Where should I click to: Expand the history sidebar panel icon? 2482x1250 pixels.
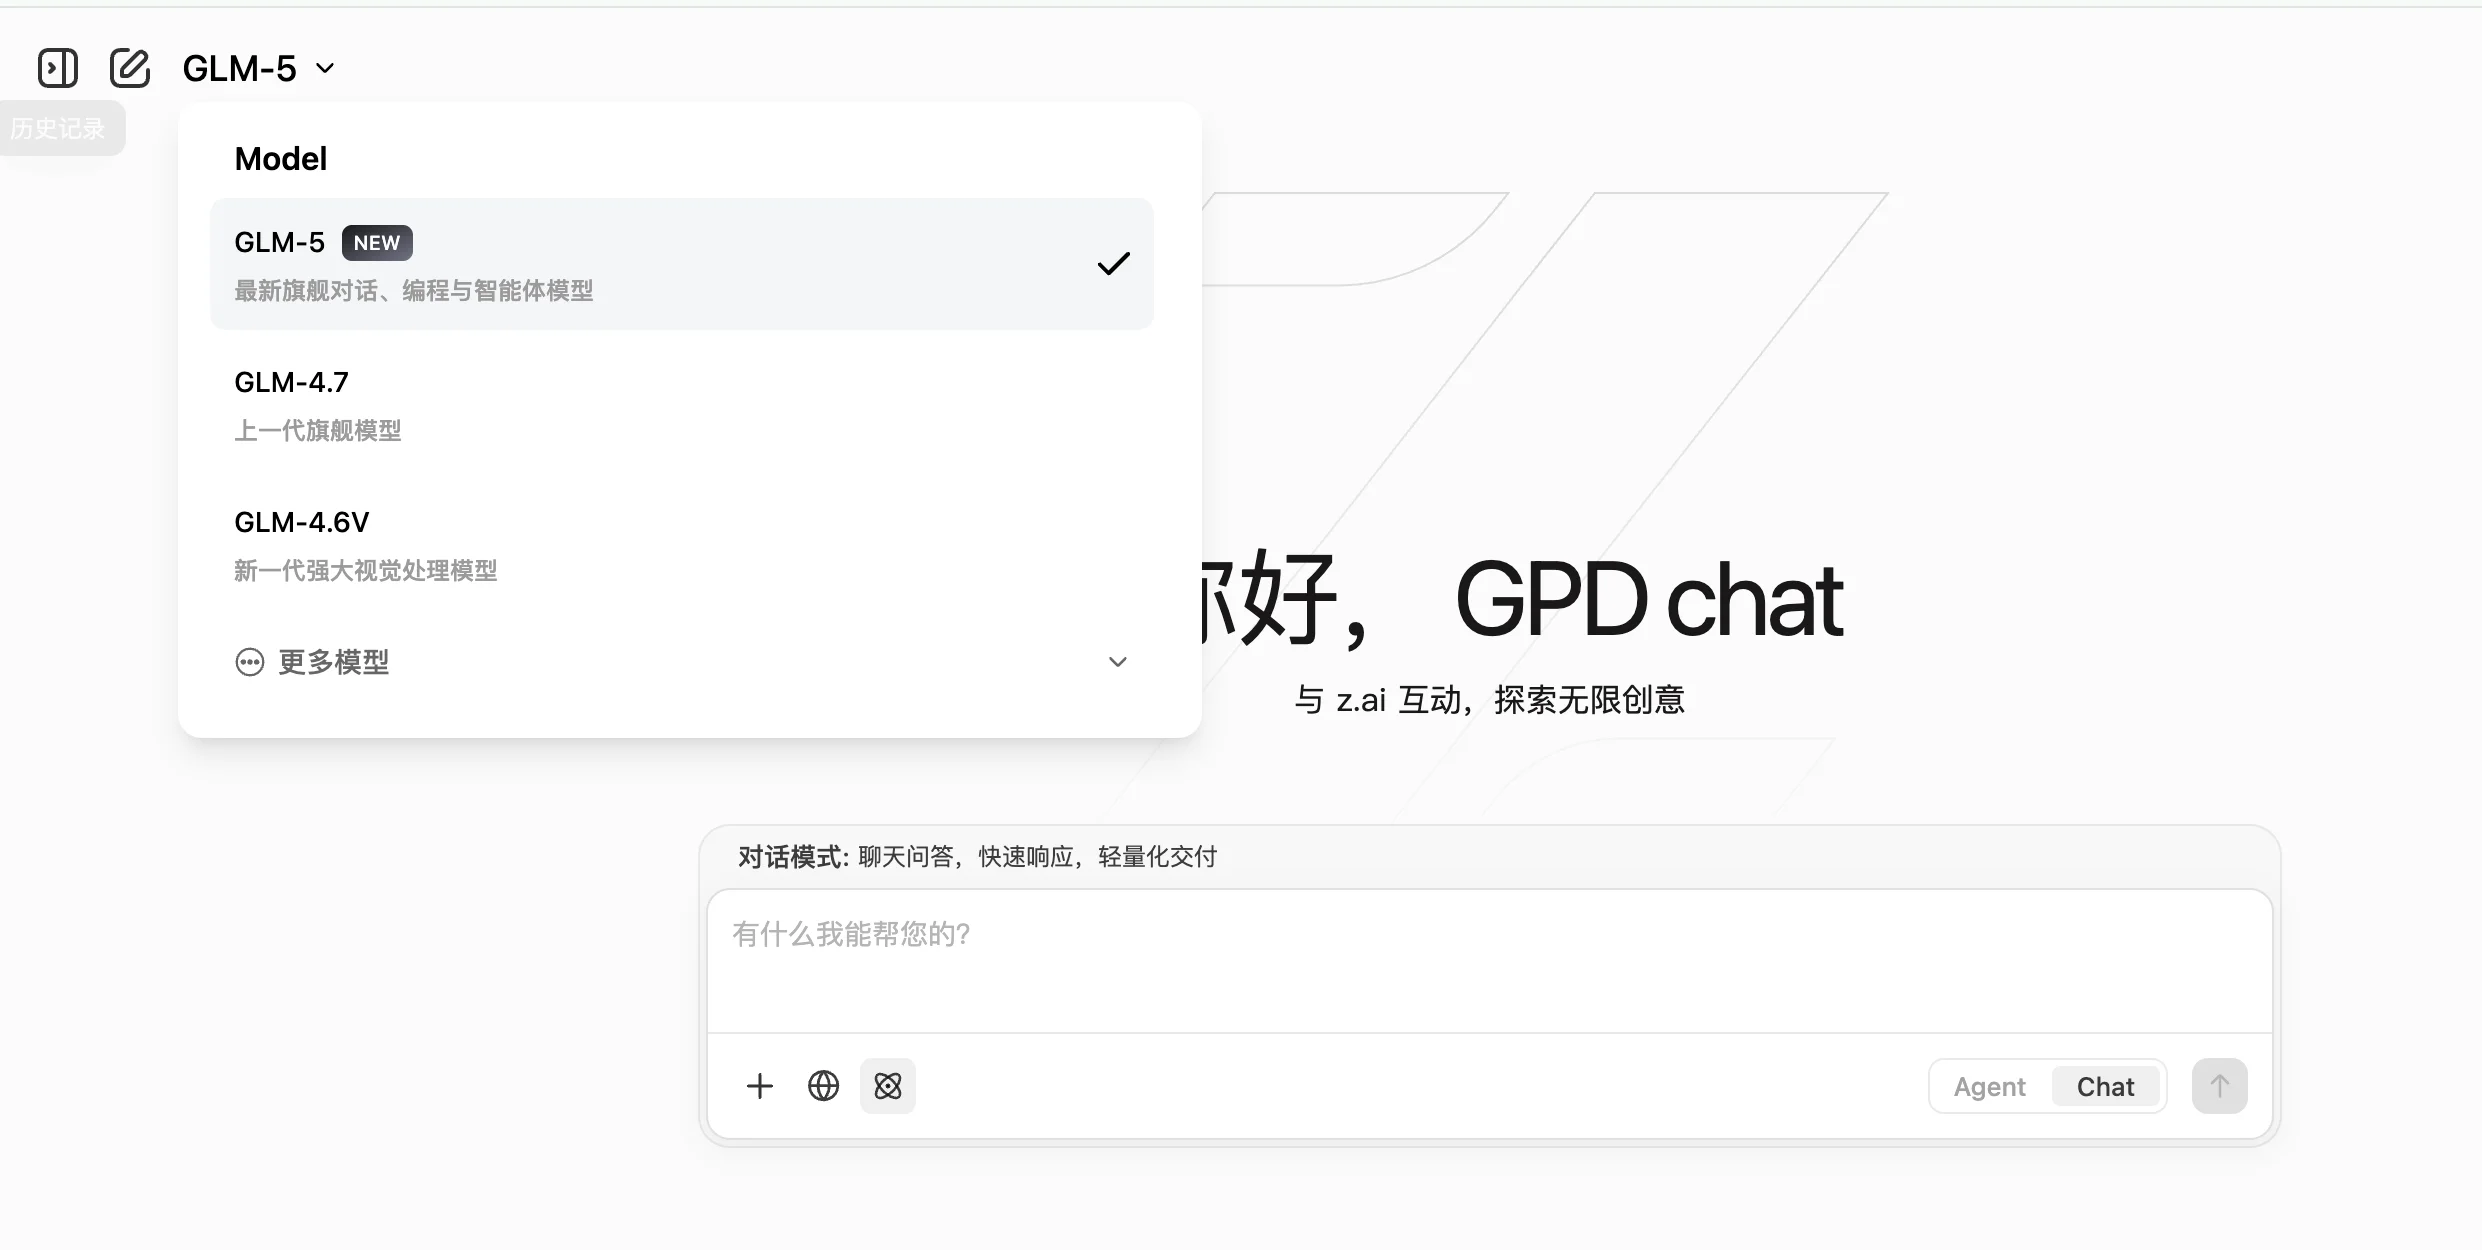click(57, 67)
